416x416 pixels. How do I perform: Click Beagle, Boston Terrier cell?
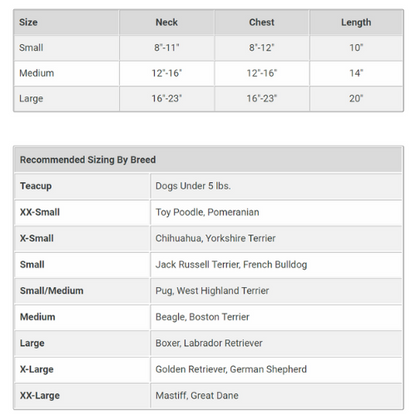point(276,317)
